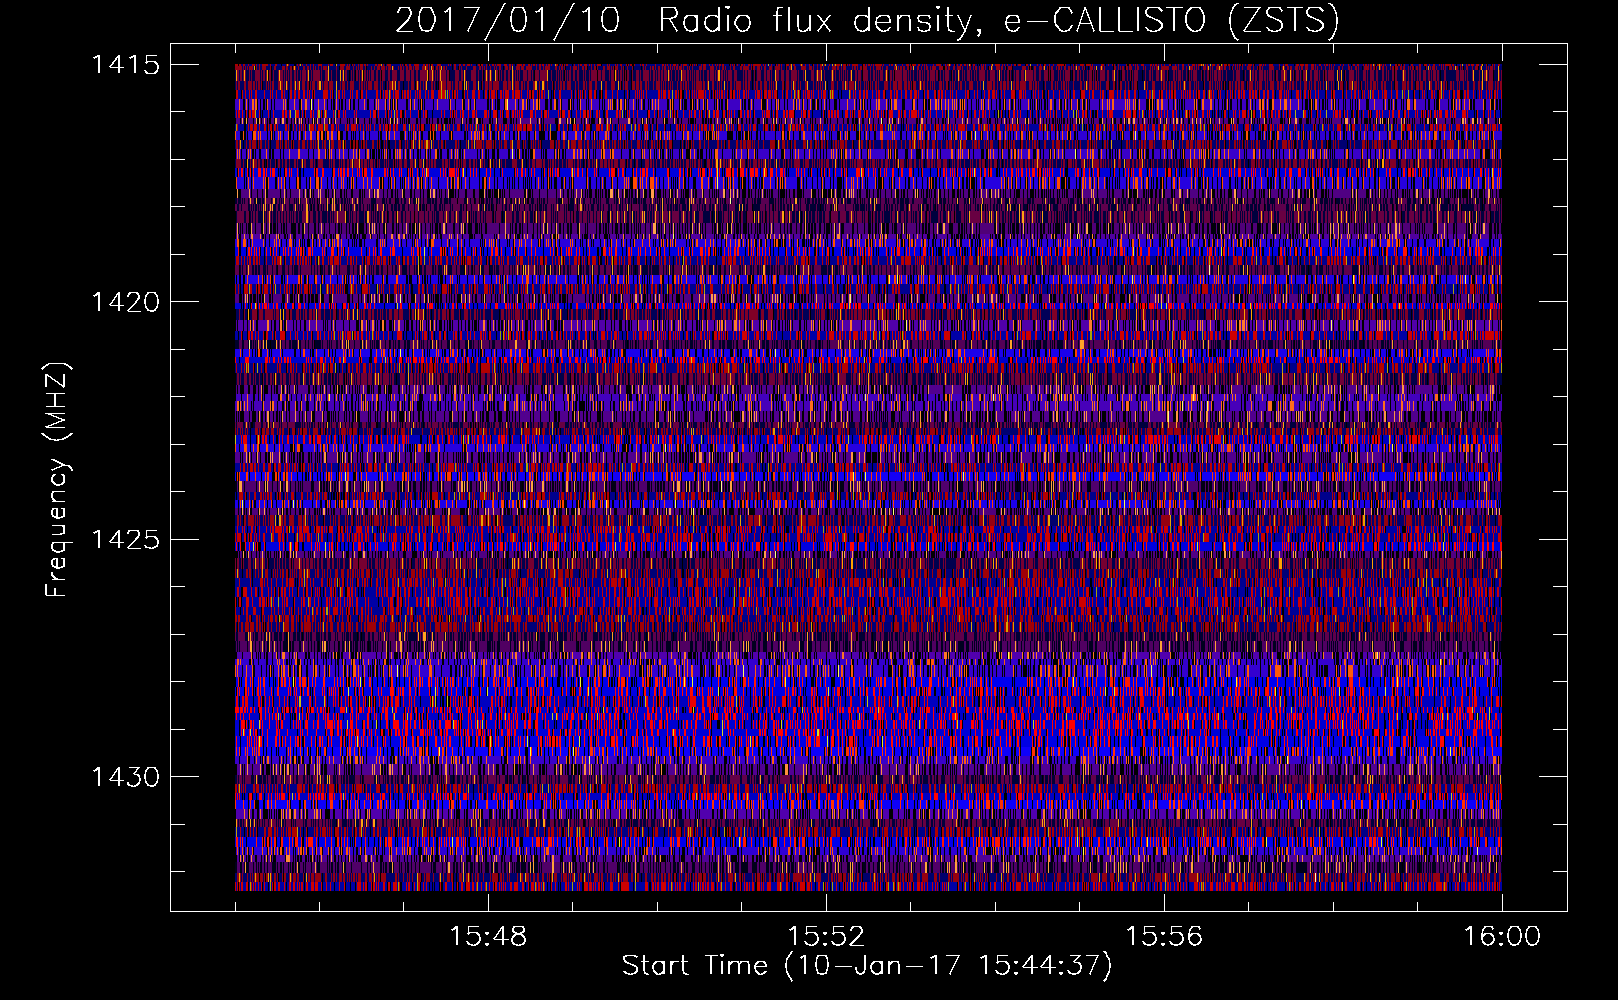Select the 1425 frequency tick label
Screen dimensions: 1618x1000
click(125, 540)
